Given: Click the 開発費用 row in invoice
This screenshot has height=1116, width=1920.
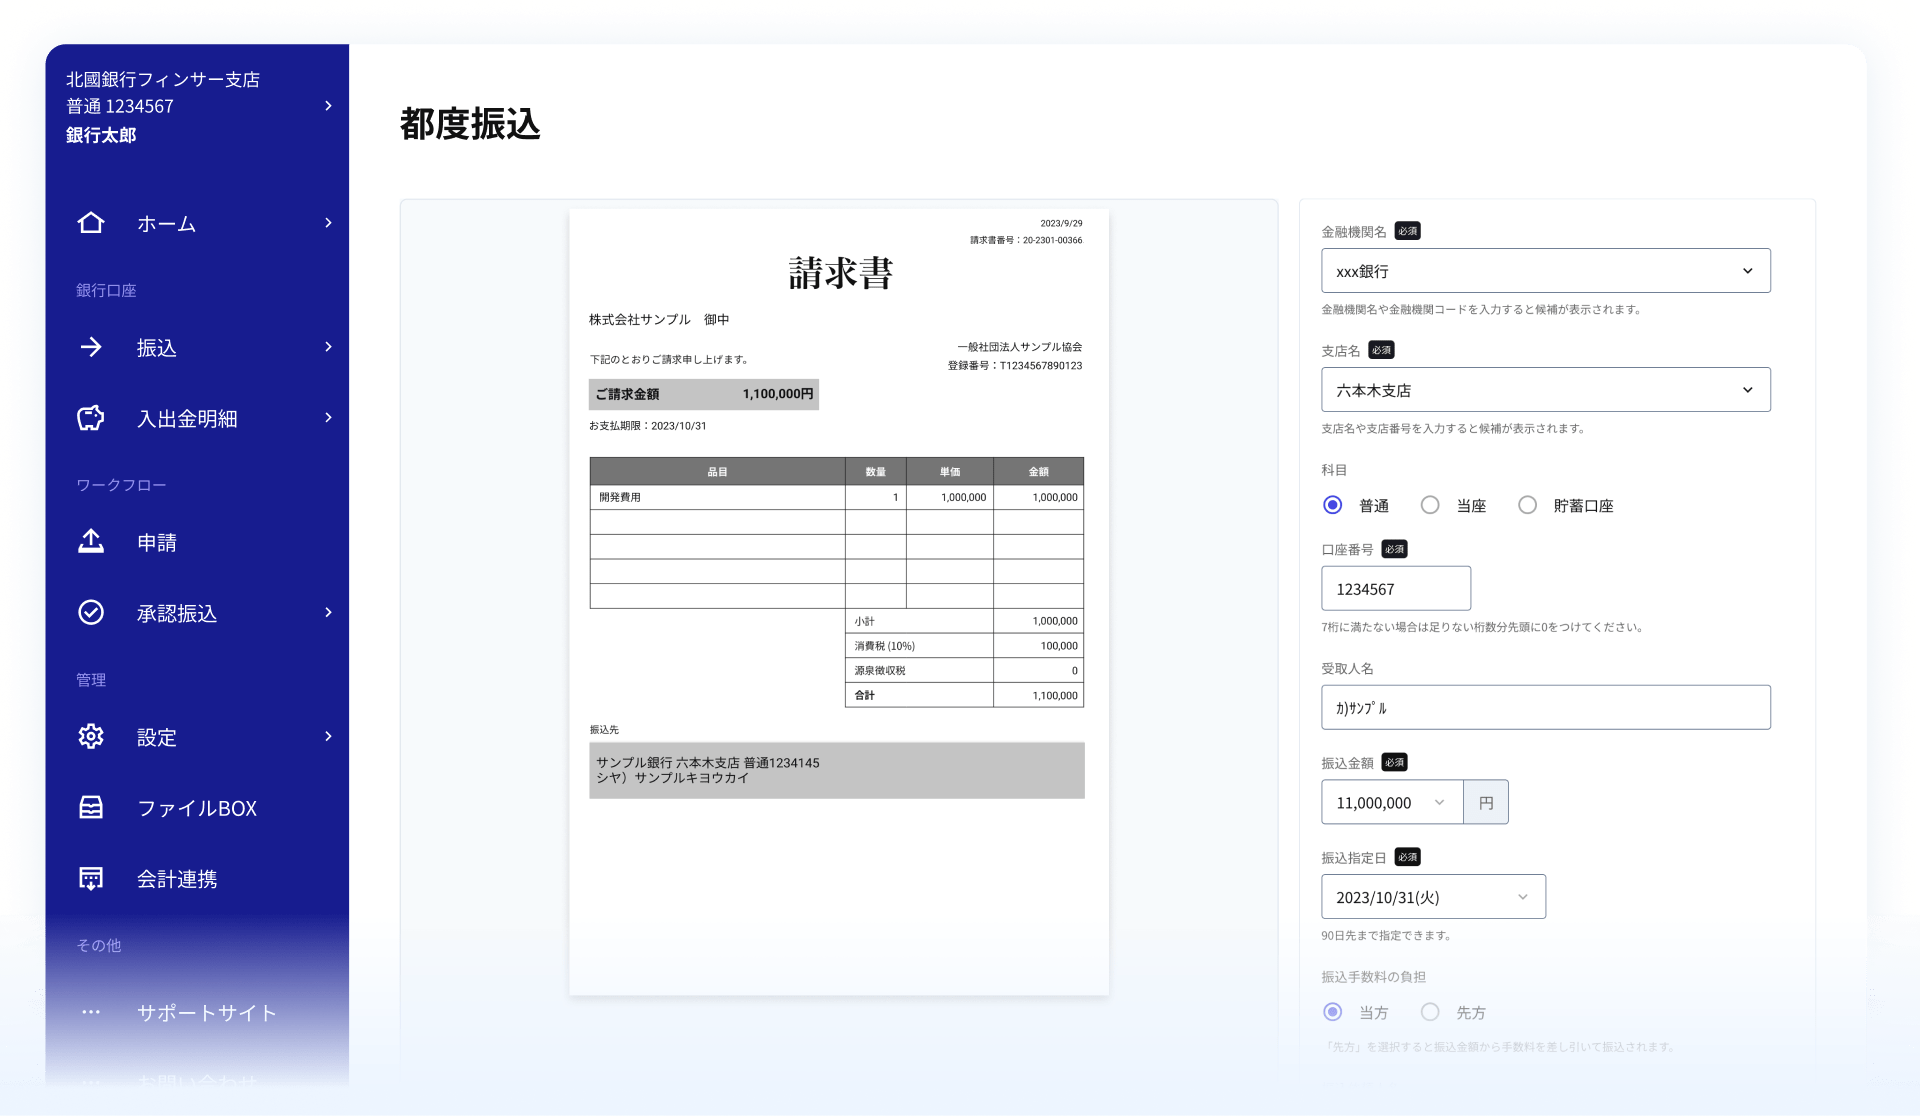Looking at the screenshot, I should pyautogui.click(x=837, y=497).
